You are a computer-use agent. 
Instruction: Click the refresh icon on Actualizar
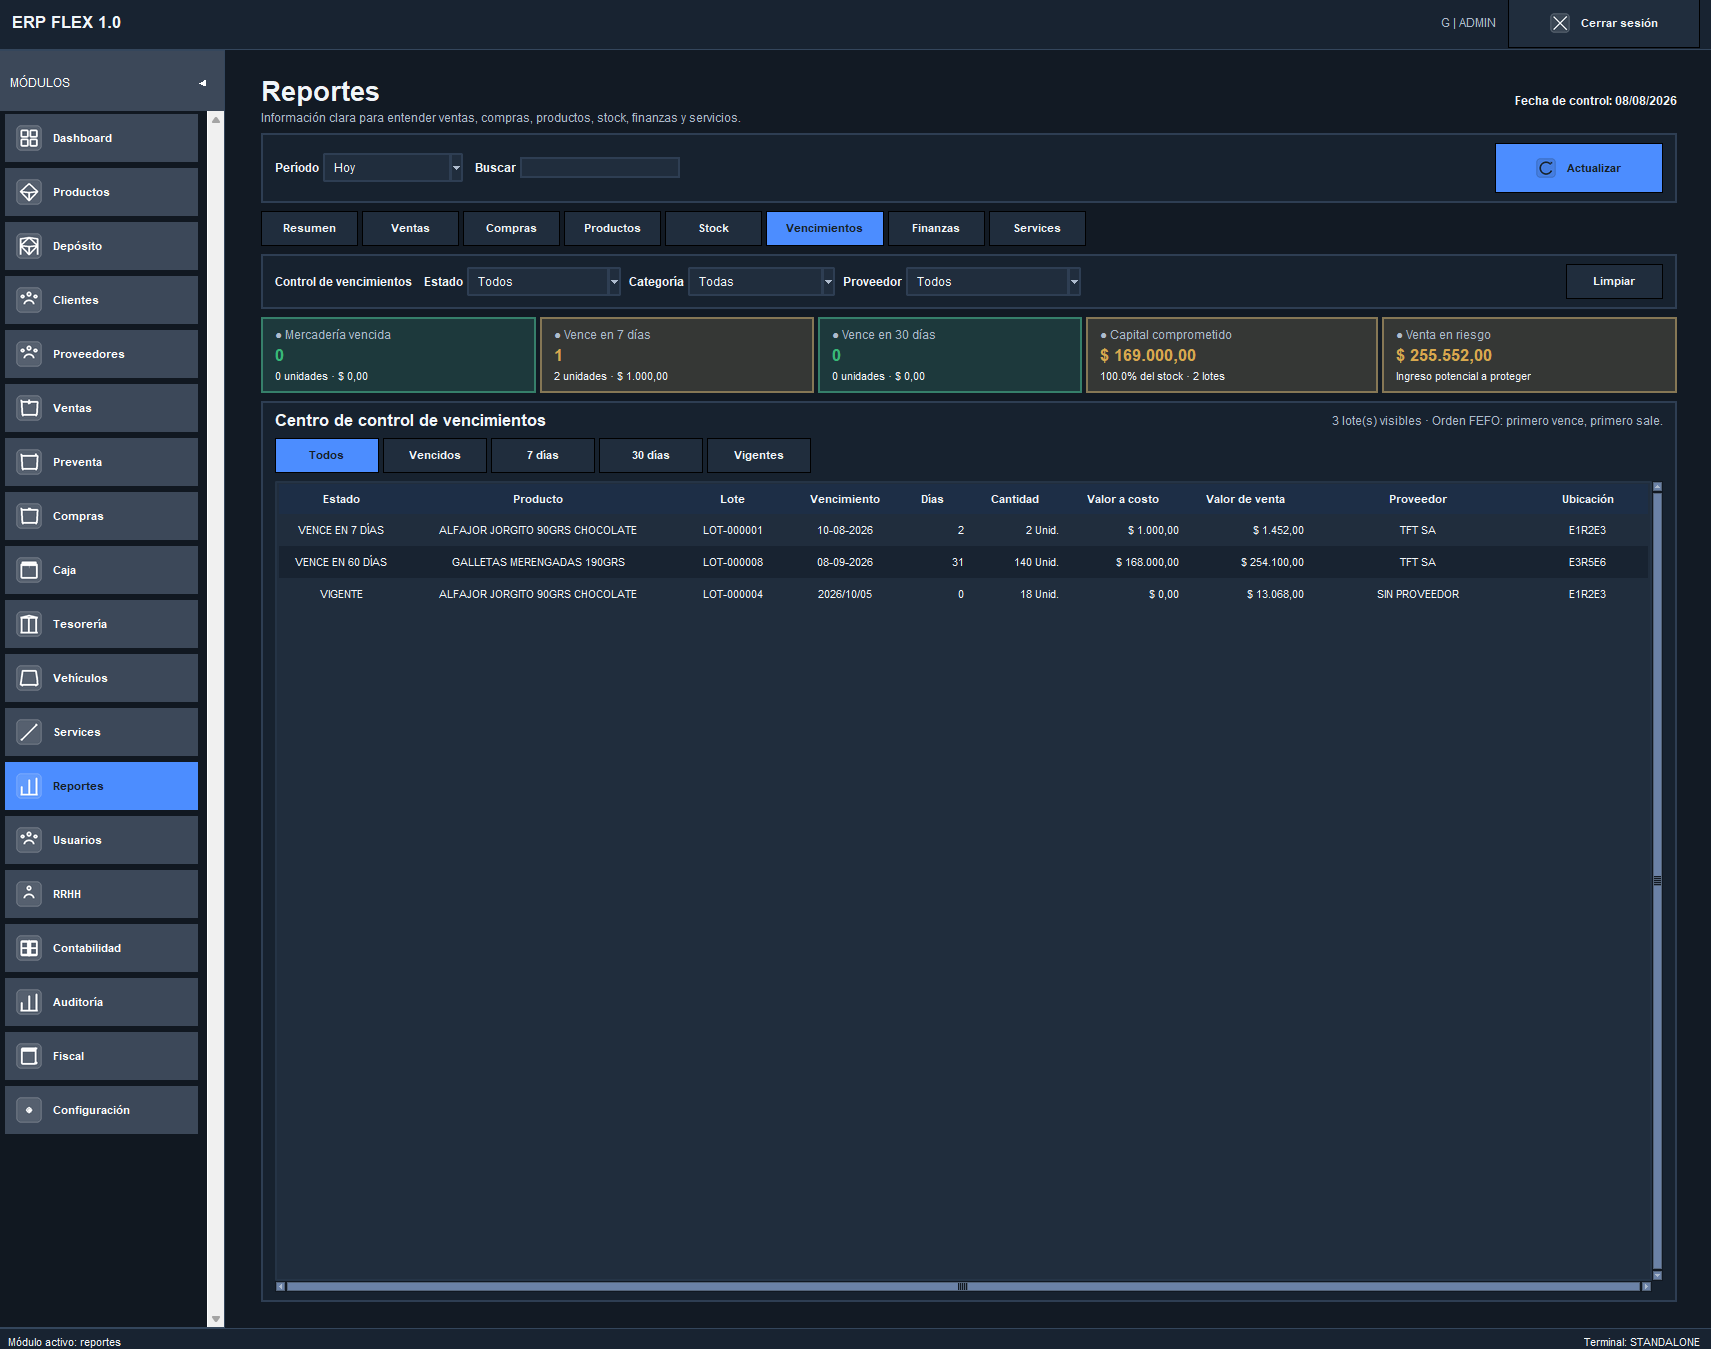pyautogui.click(x=1546, y=168)
